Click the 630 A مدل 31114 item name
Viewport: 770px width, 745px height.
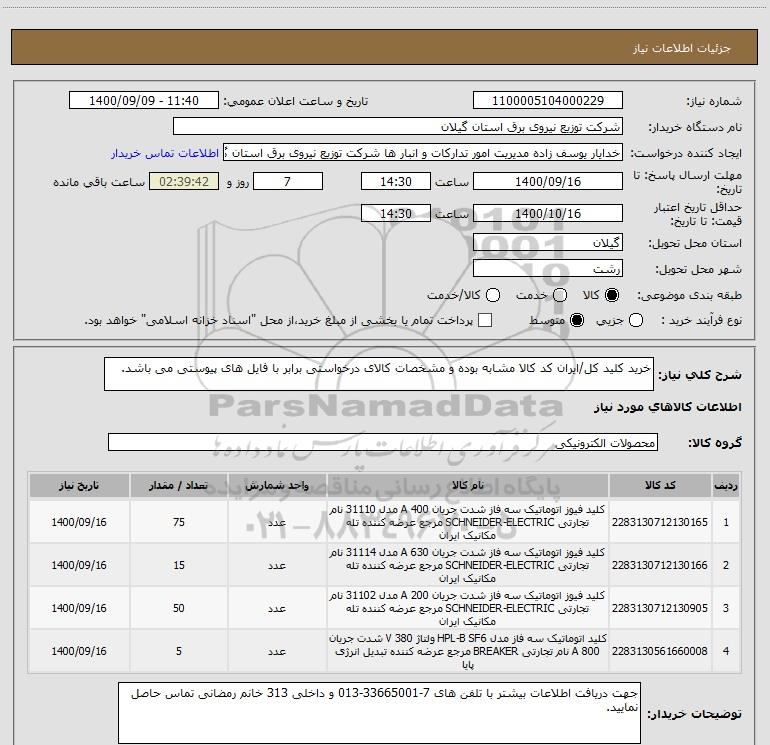tap(468, 565)
